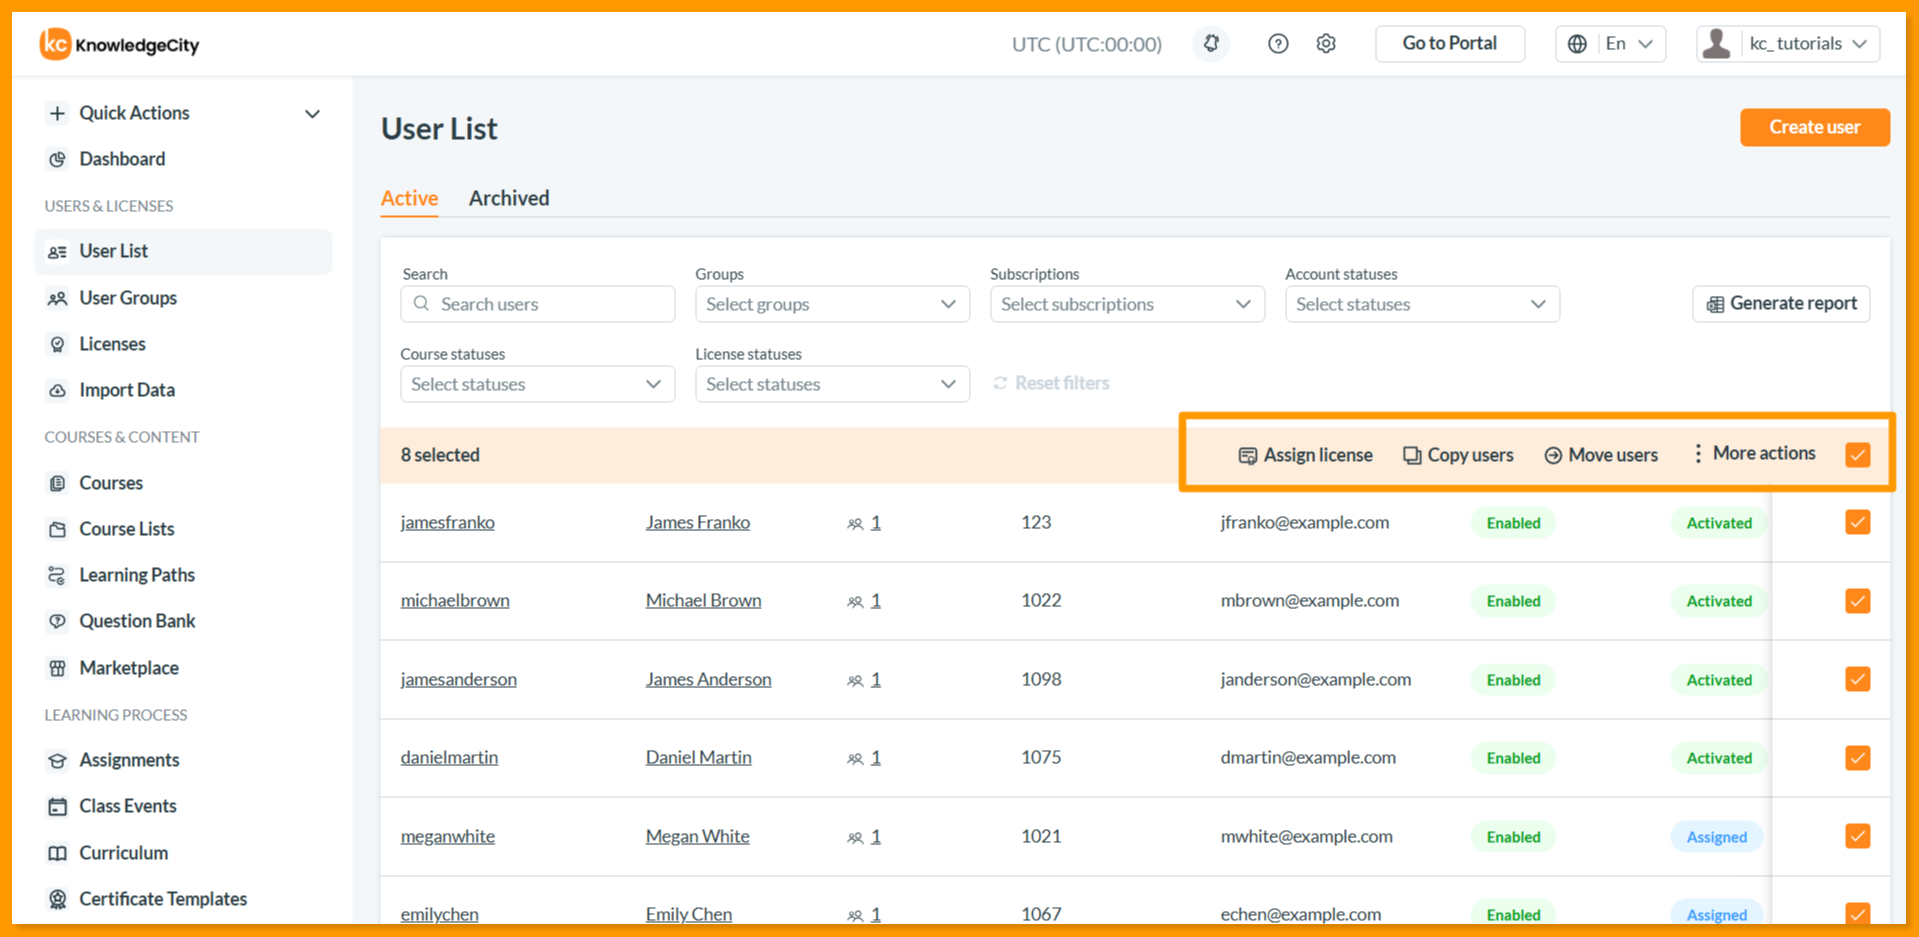
Task: Open the Michael Brown name link
Action: pyautogui.click(x=703, y=600)
